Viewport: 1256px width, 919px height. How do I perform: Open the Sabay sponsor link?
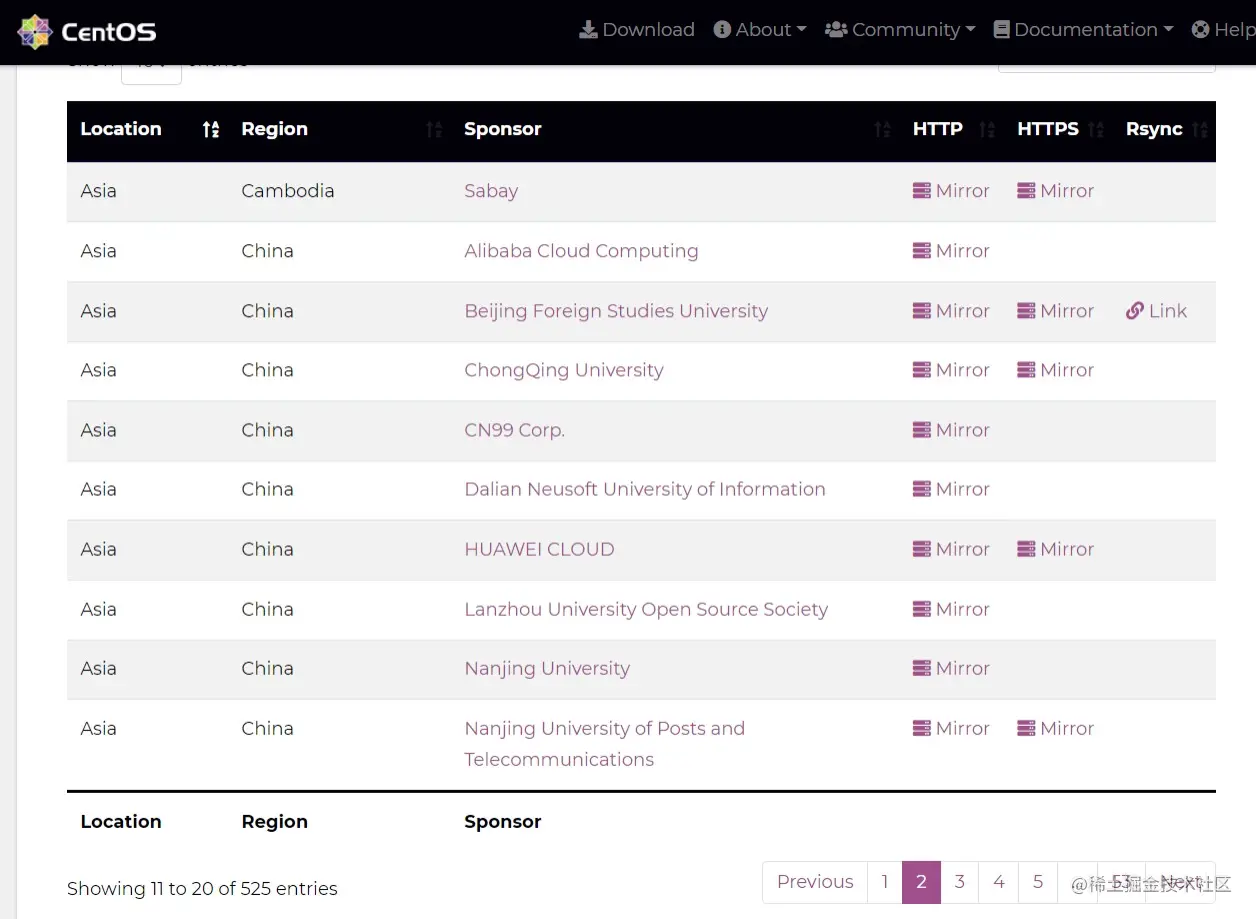491,191
